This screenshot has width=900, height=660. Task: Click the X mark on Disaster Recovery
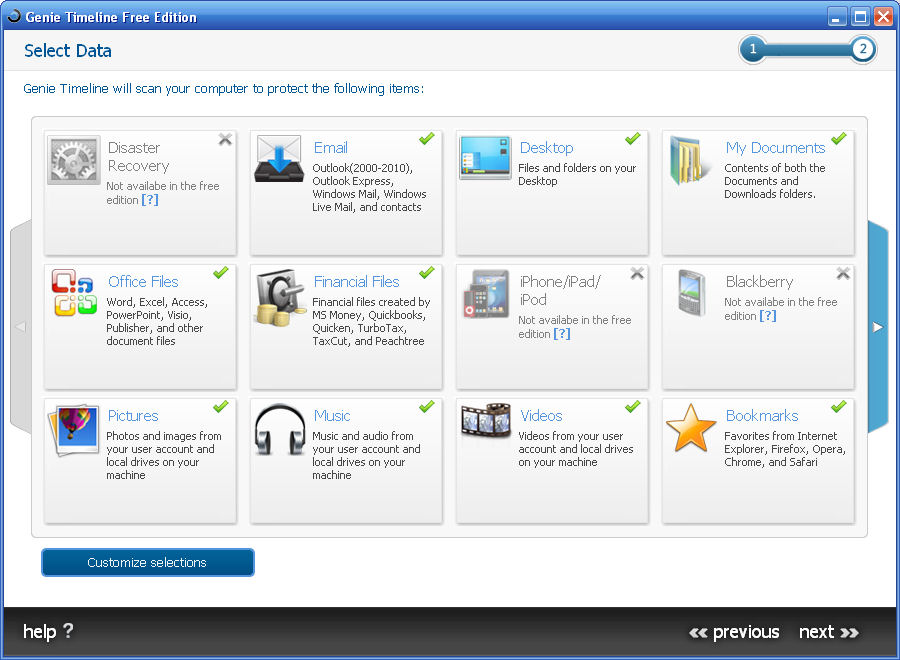click(x=225, y=139)
